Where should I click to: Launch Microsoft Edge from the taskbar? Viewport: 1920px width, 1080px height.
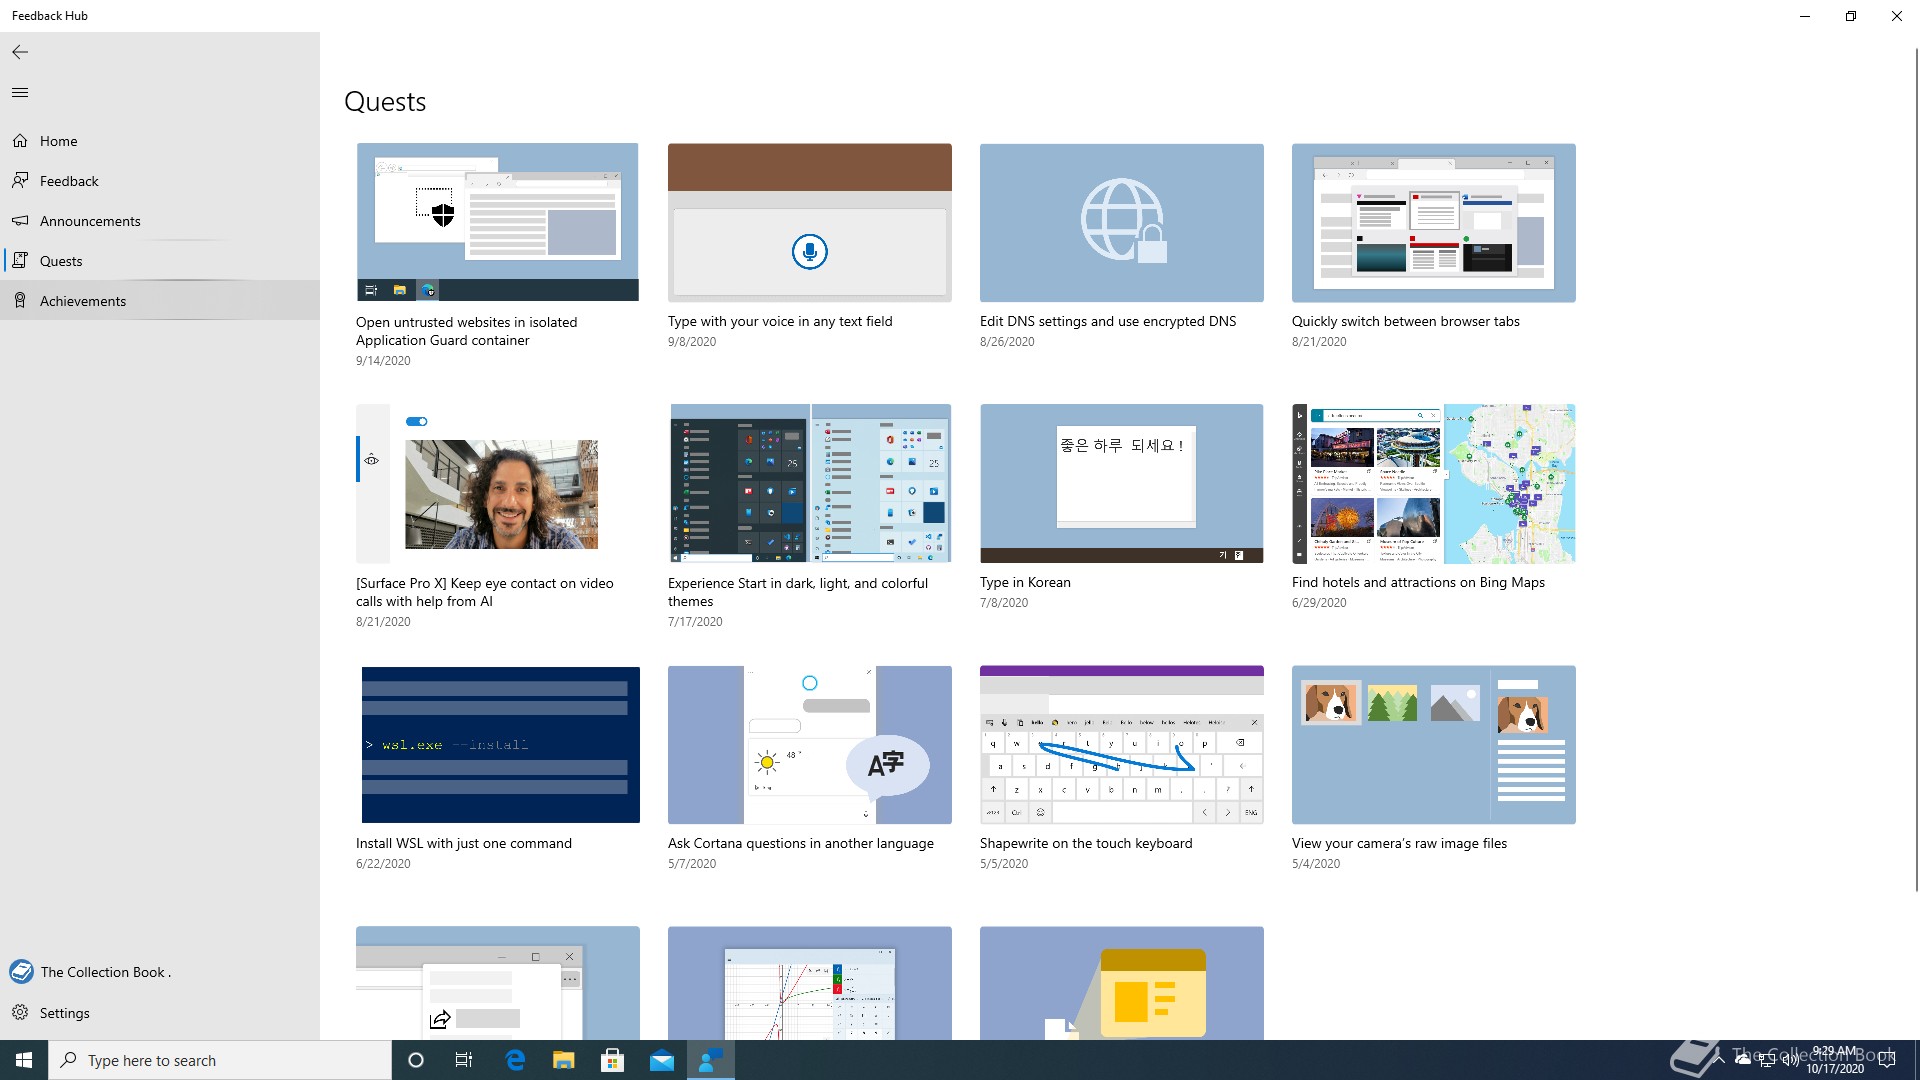click(x=515, y=1060)
